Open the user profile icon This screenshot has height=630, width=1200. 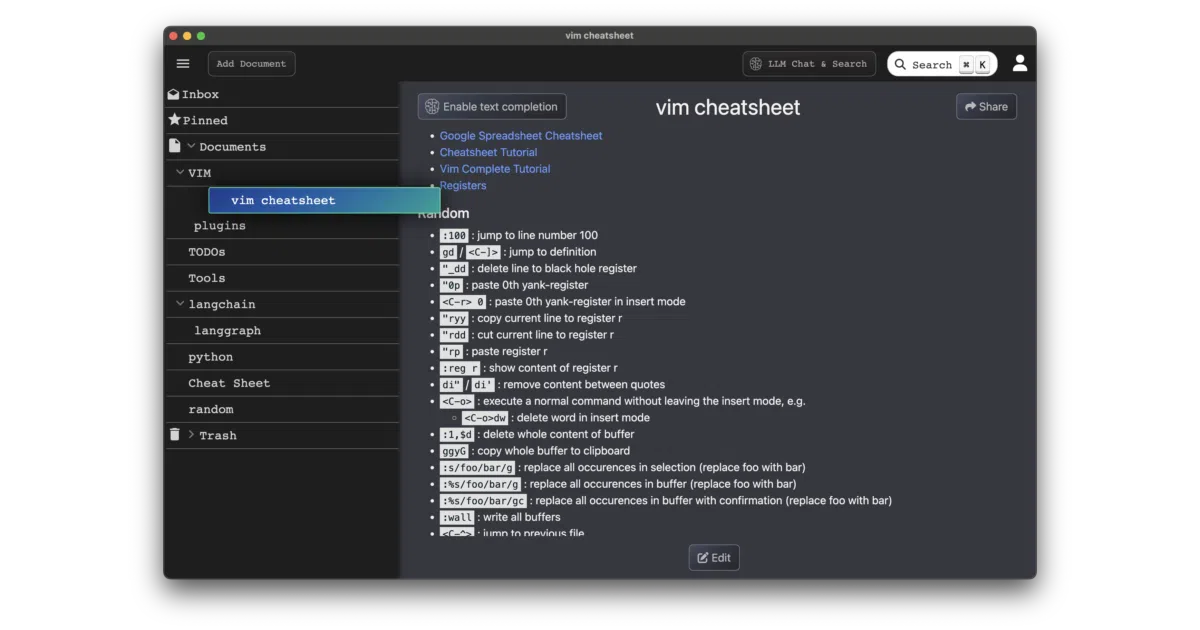[x=1020, y=63]
